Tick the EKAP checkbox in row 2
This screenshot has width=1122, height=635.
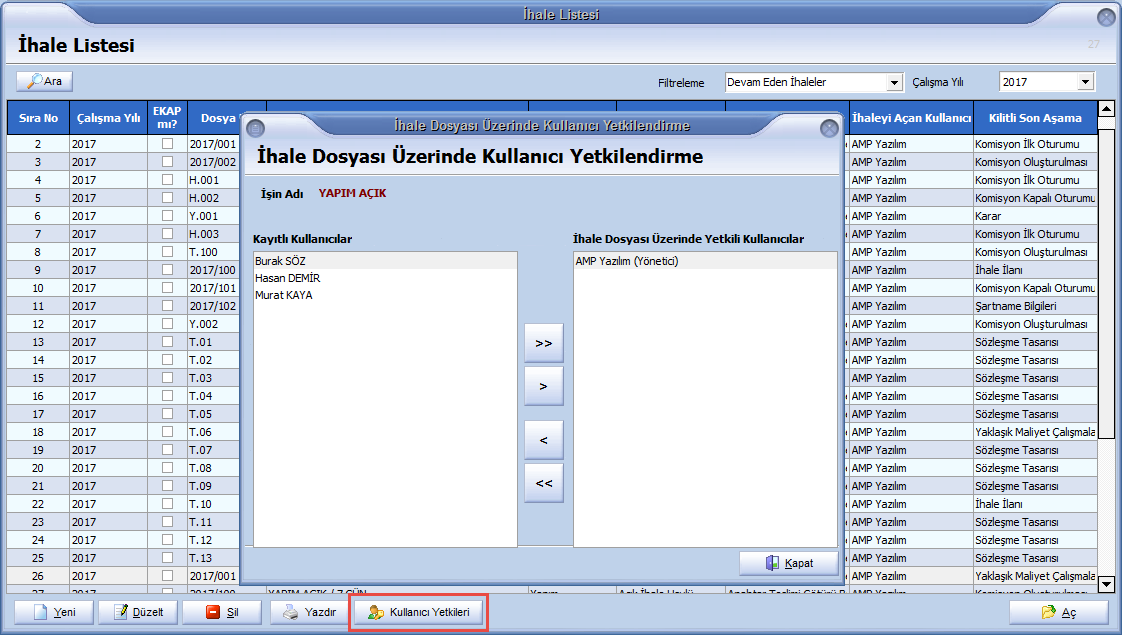coord(167,144)
